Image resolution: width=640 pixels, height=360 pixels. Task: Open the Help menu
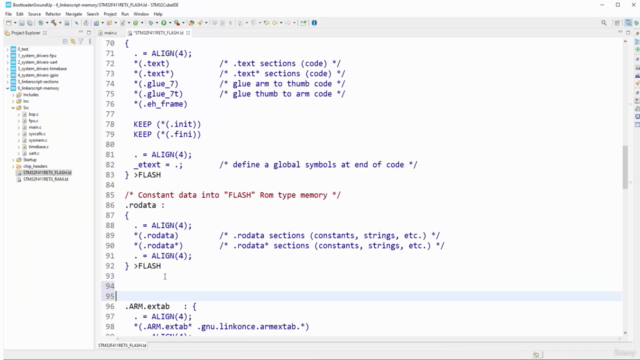pyautogui.click(x=158, y=14)
